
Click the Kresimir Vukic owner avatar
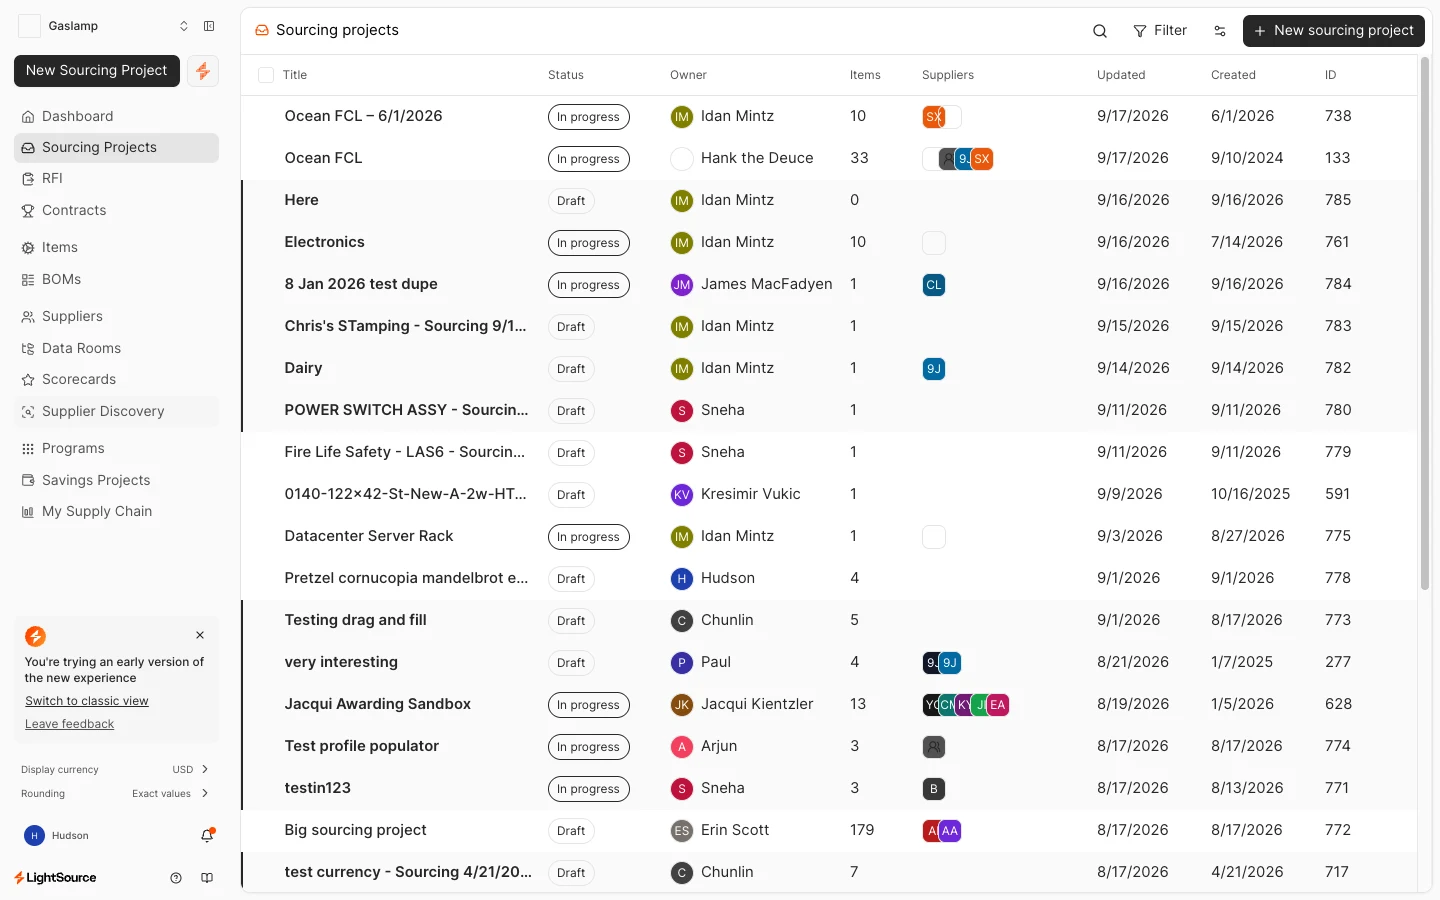point(682,495)
